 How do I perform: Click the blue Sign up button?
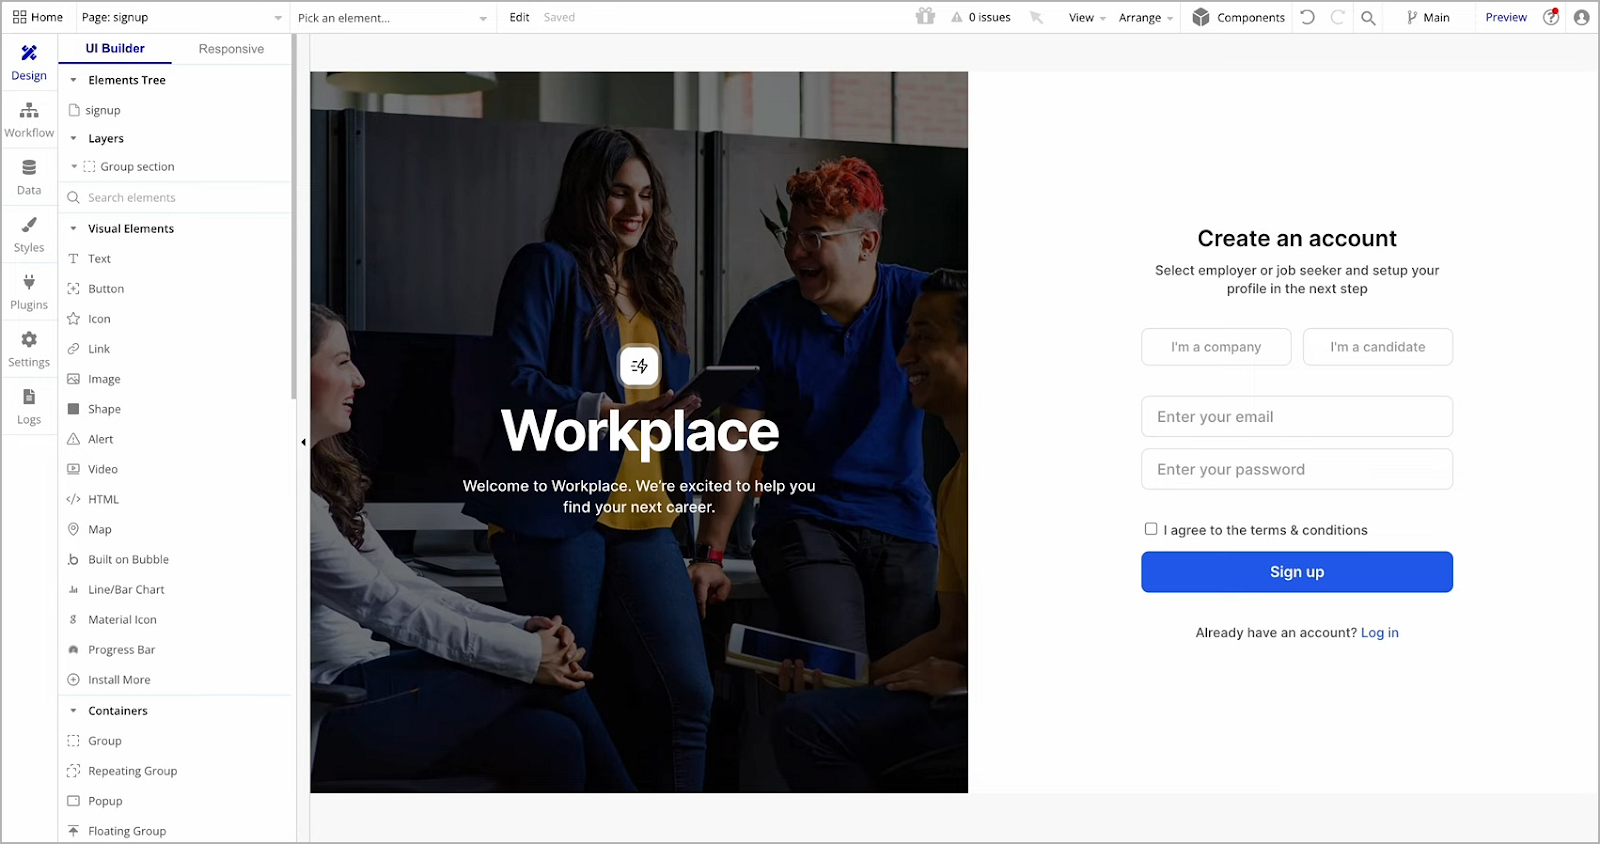(x=1297, y=572)
